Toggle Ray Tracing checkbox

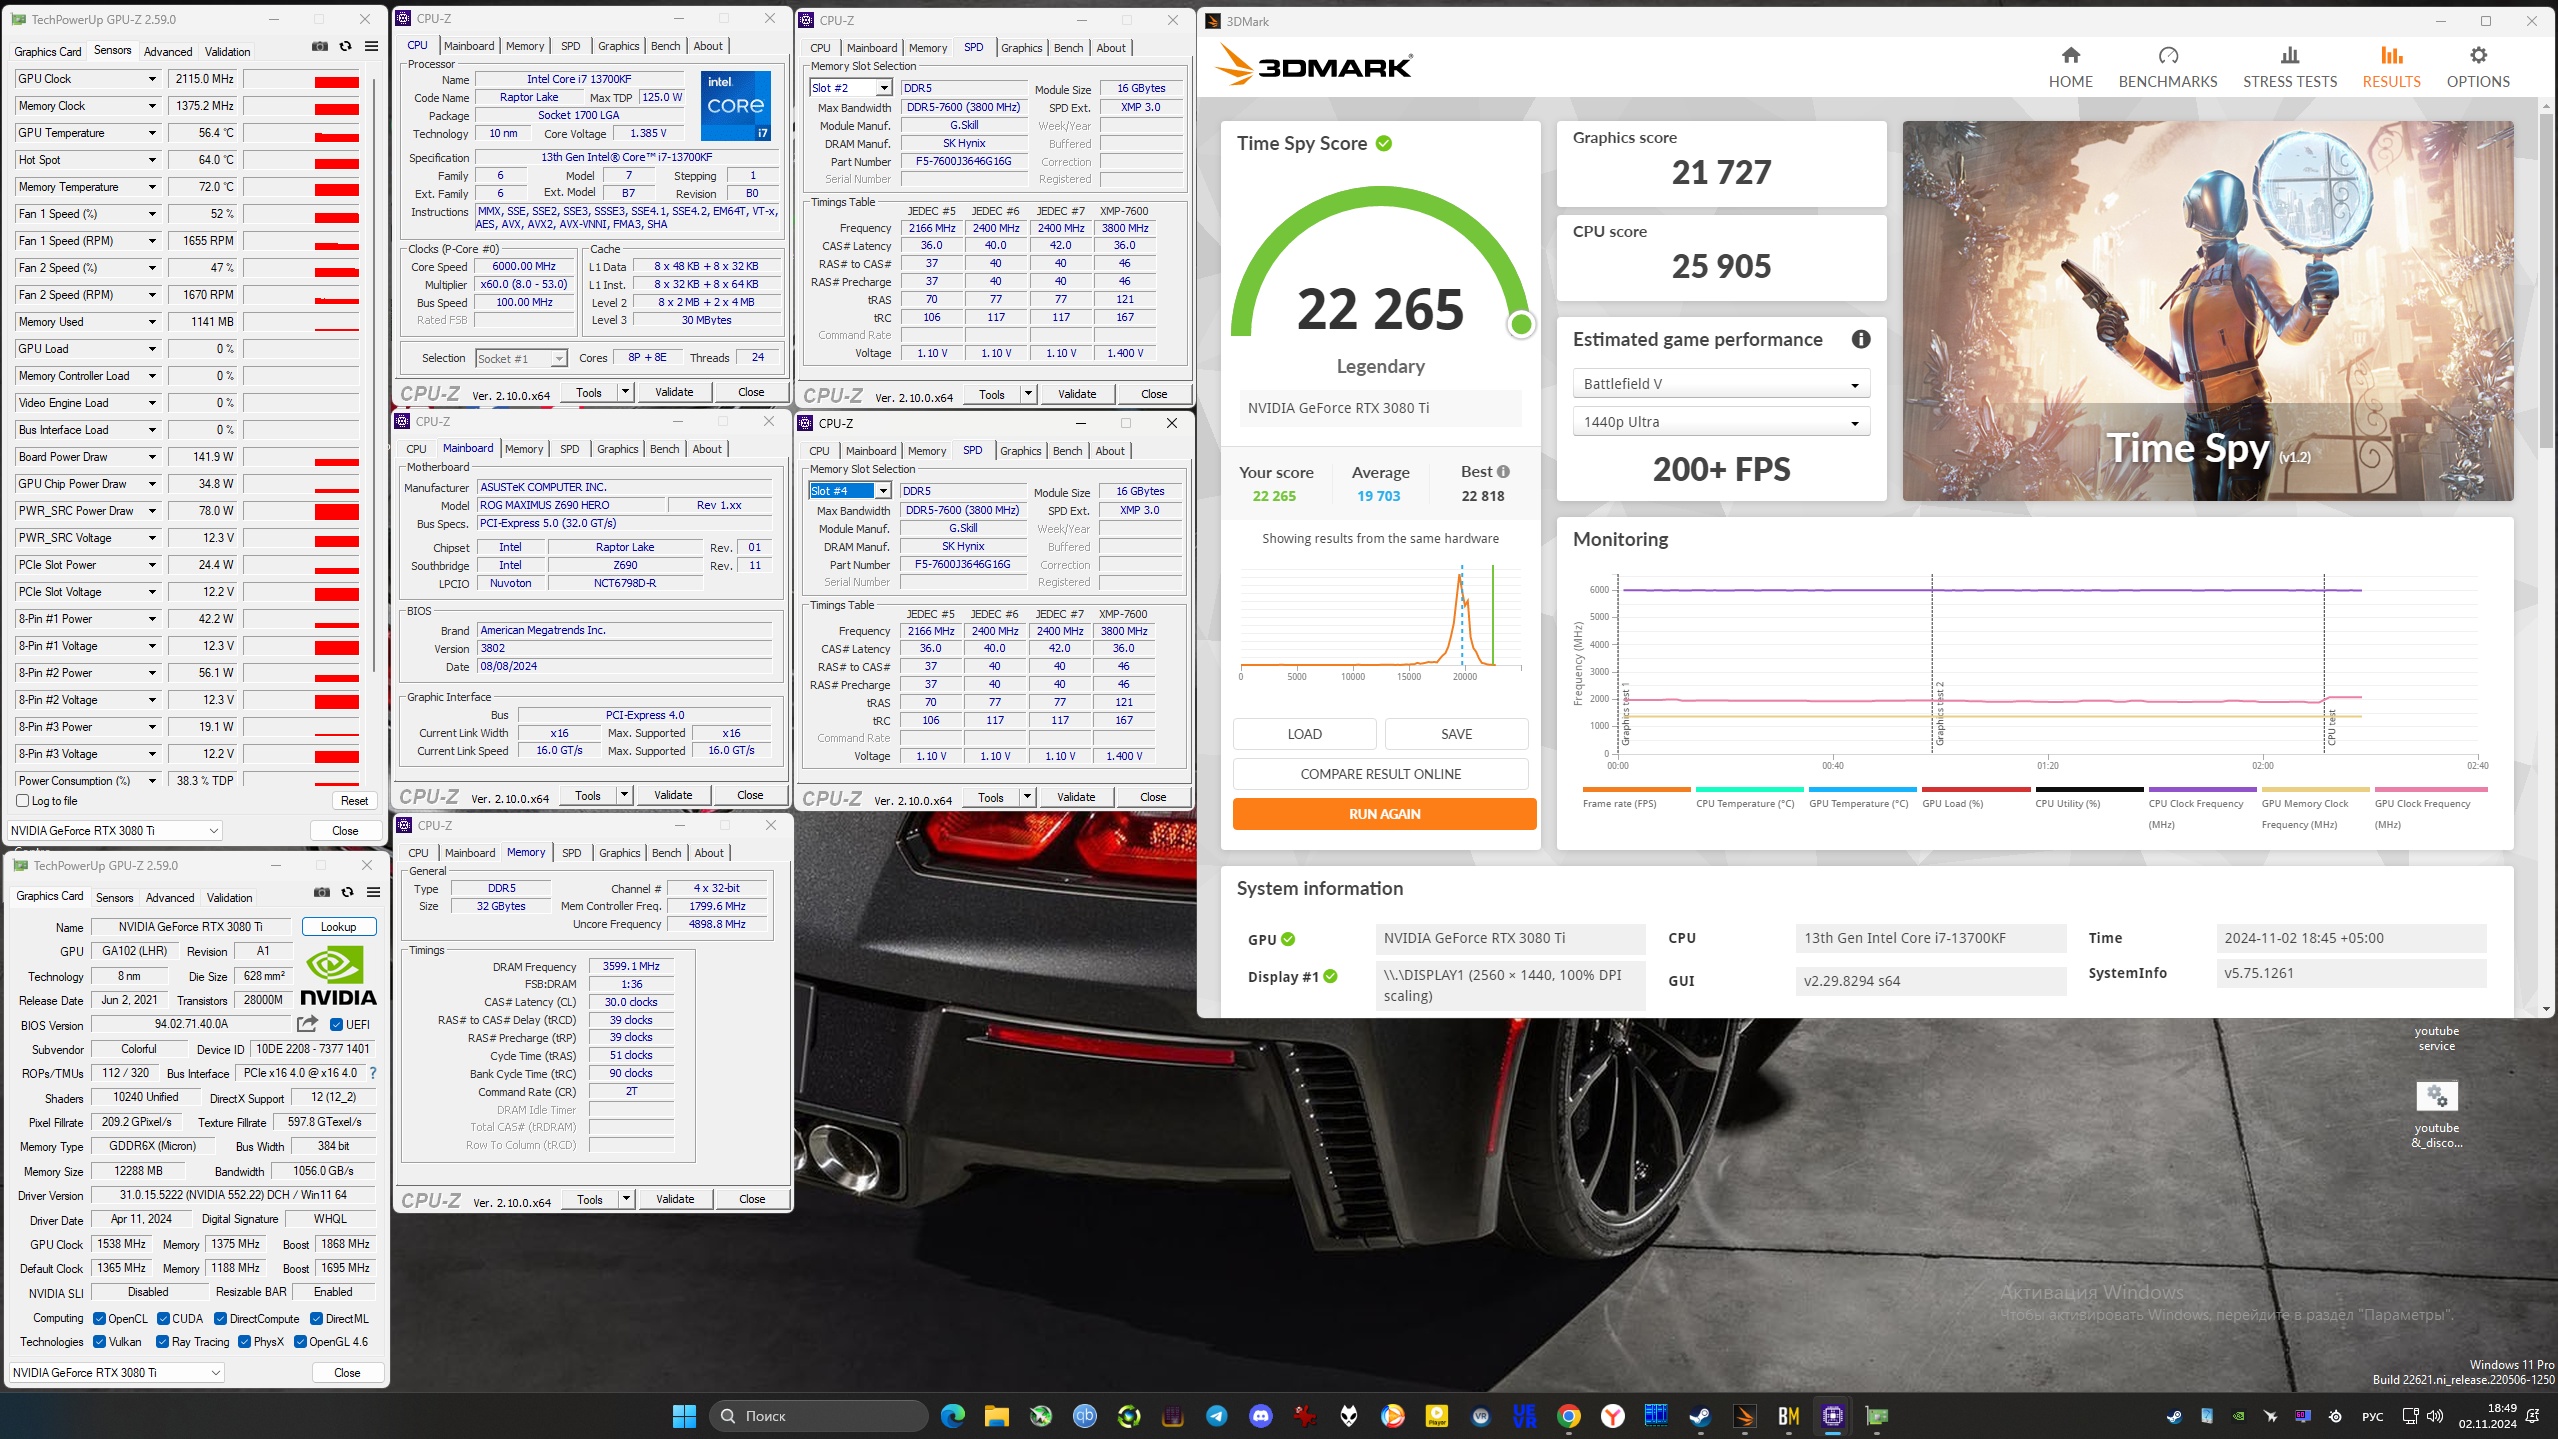click(163, 1342)
